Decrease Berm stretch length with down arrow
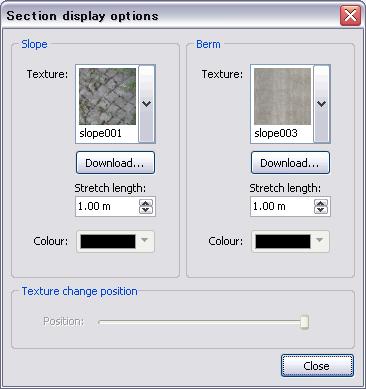366x389 pixels. (321, 210)
